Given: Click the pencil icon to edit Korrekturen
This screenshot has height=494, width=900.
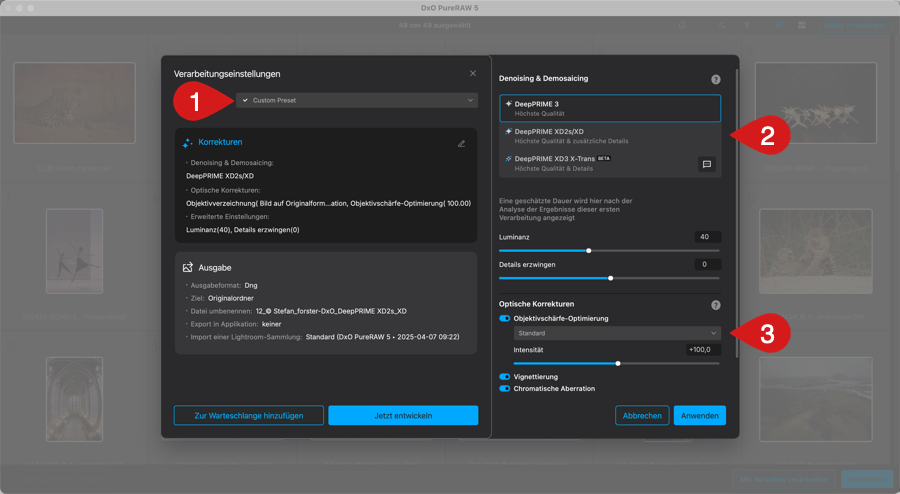Looking at the screenshot, I should click(x=461, y=143).
